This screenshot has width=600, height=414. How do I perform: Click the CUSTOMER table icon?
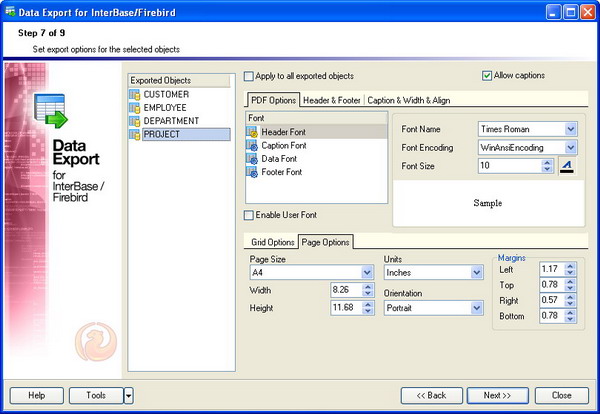[x=134, y=95]
